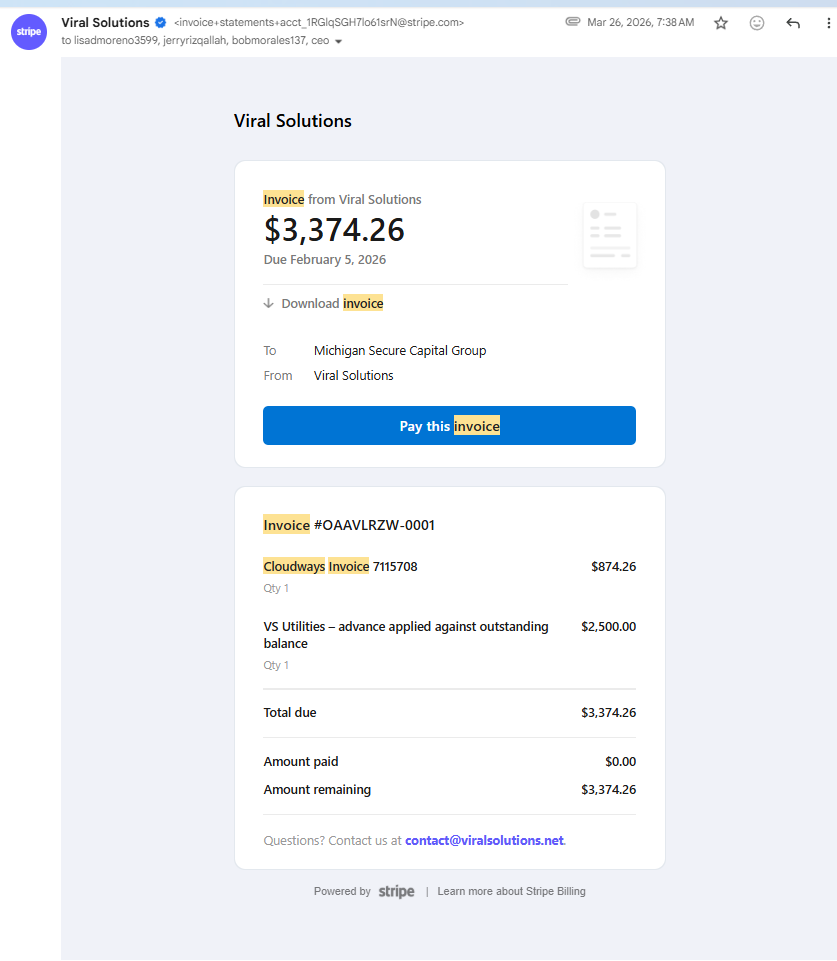Open the contact@viralsolutions.net email link
Viewport: 837px width, 961px height.
[x=484, y=840]
